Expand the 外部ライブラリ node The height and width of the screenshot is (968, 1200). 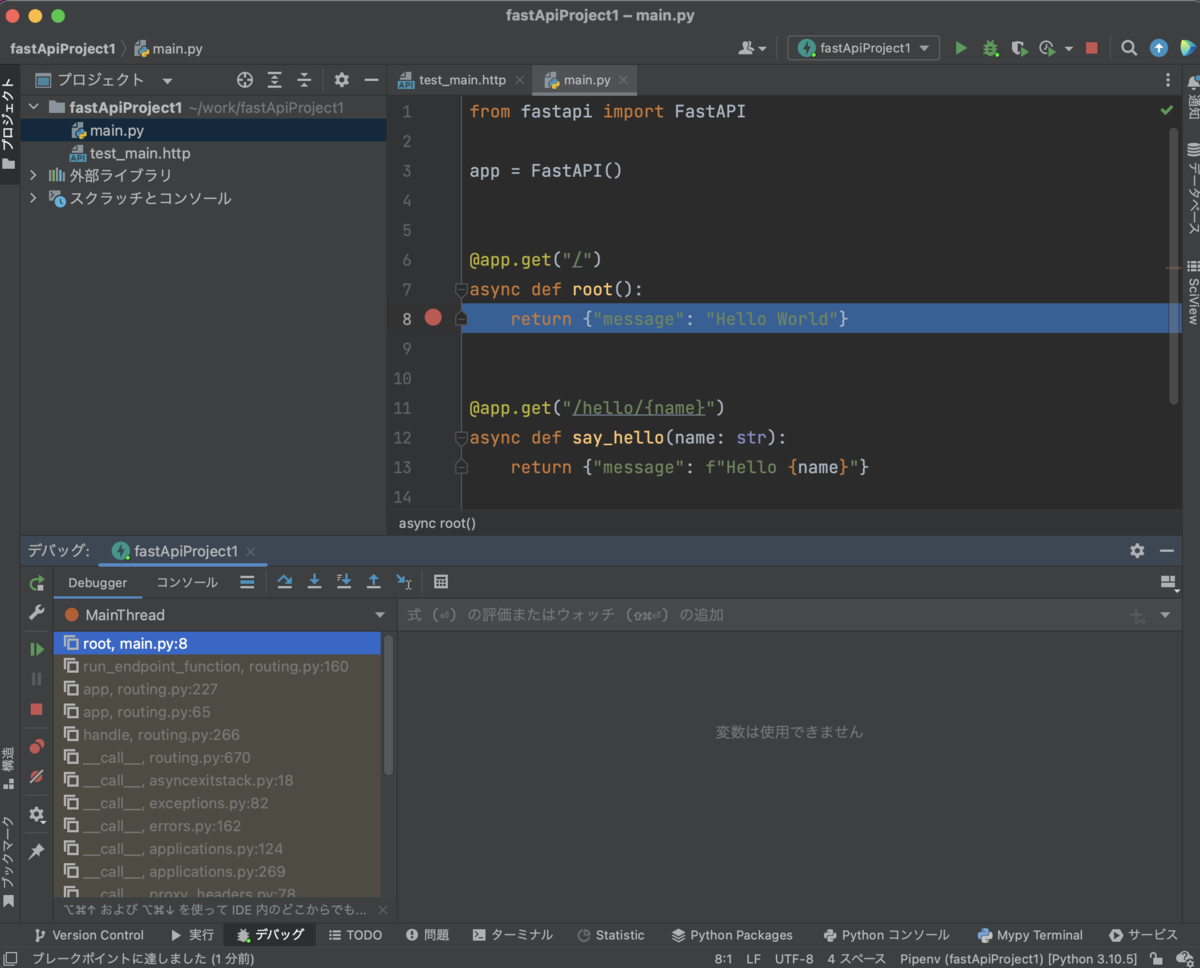coord(33,175)
